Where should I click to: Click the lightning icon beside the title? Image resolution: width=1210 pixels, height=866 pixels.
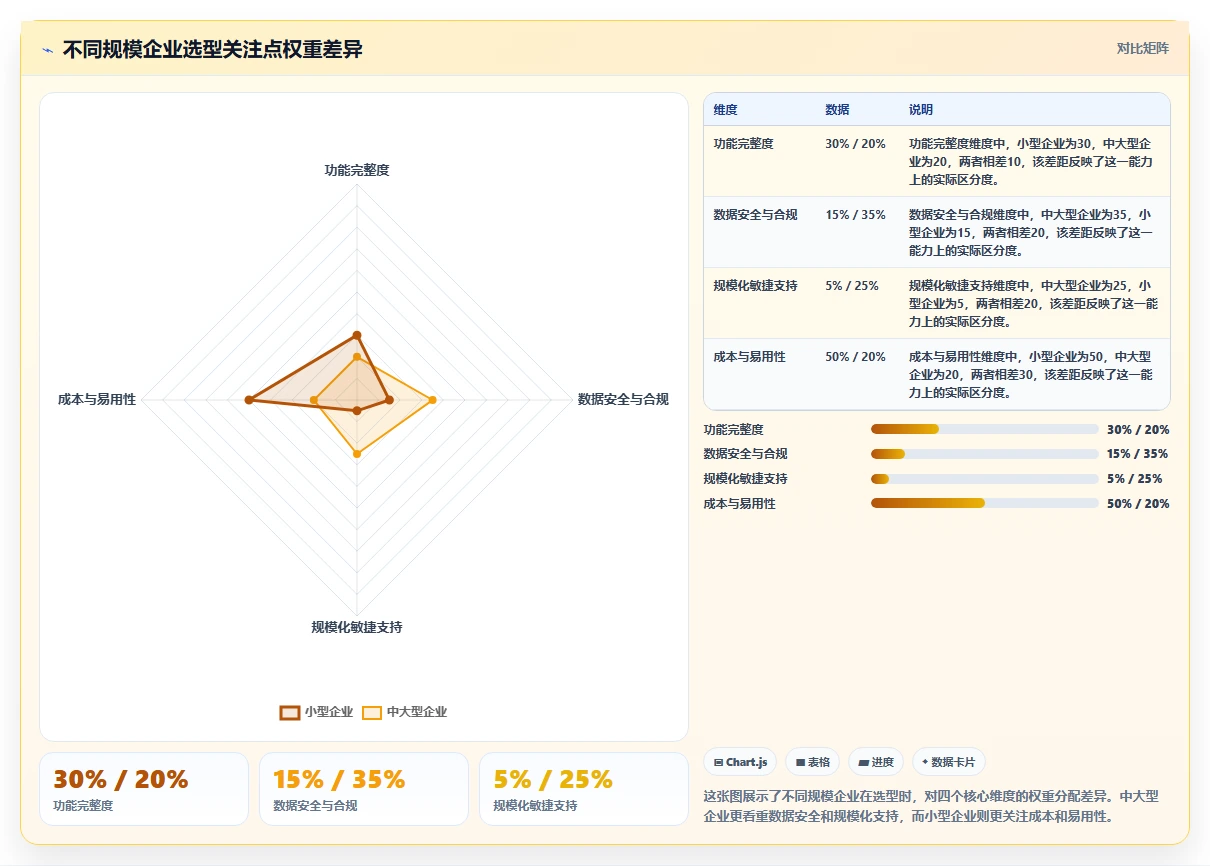click(x=47, y=50)
